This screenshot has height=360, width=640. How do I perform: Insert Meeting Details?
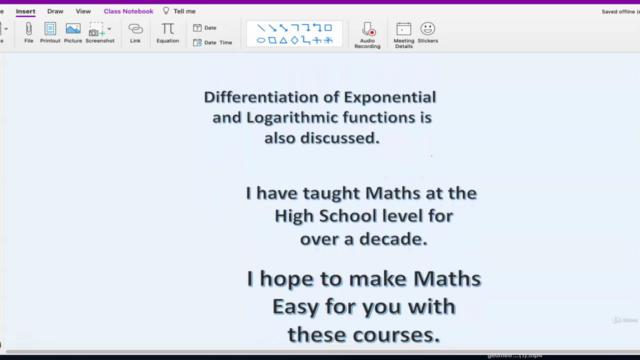pyautogui.click(x=404, y=36)
